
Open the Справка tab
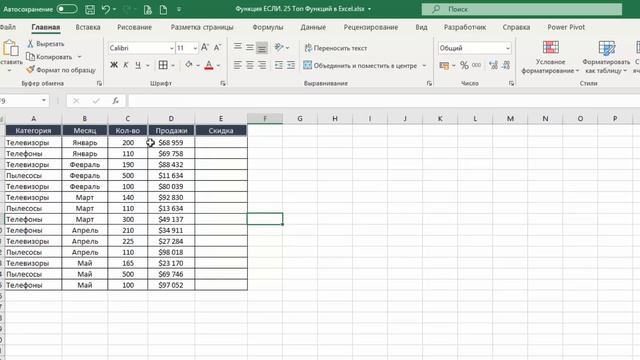pos(516,27)
